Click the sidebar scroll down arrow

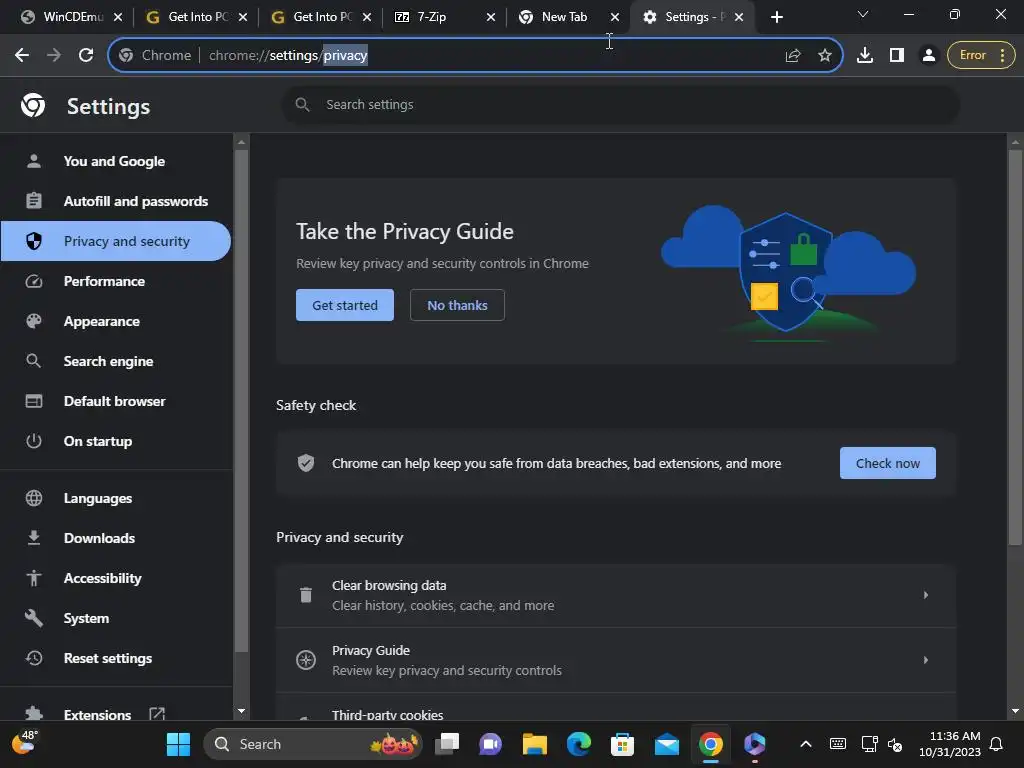click(x=241, y=711)
